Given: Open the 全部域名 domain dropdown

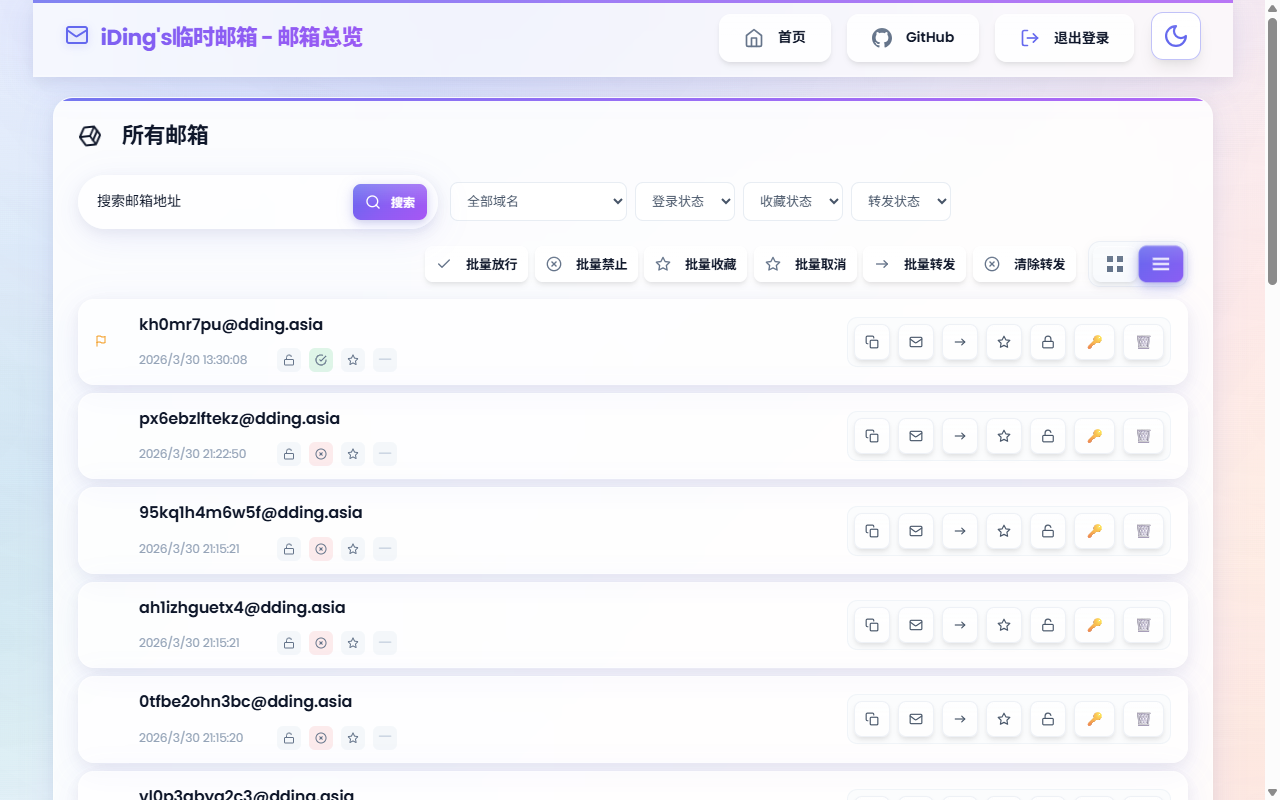Looking at the screenshot, I should (x=538, y=201).
